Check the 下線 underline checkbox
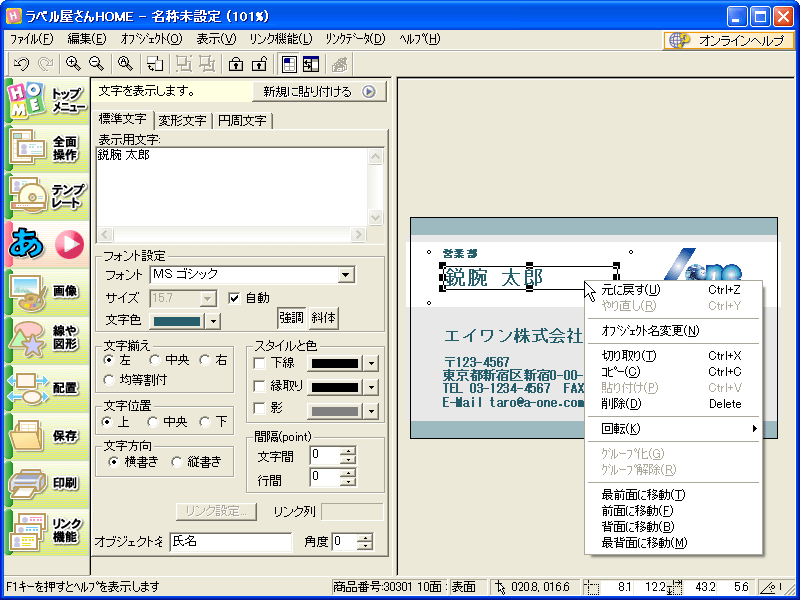 point(260,363)
